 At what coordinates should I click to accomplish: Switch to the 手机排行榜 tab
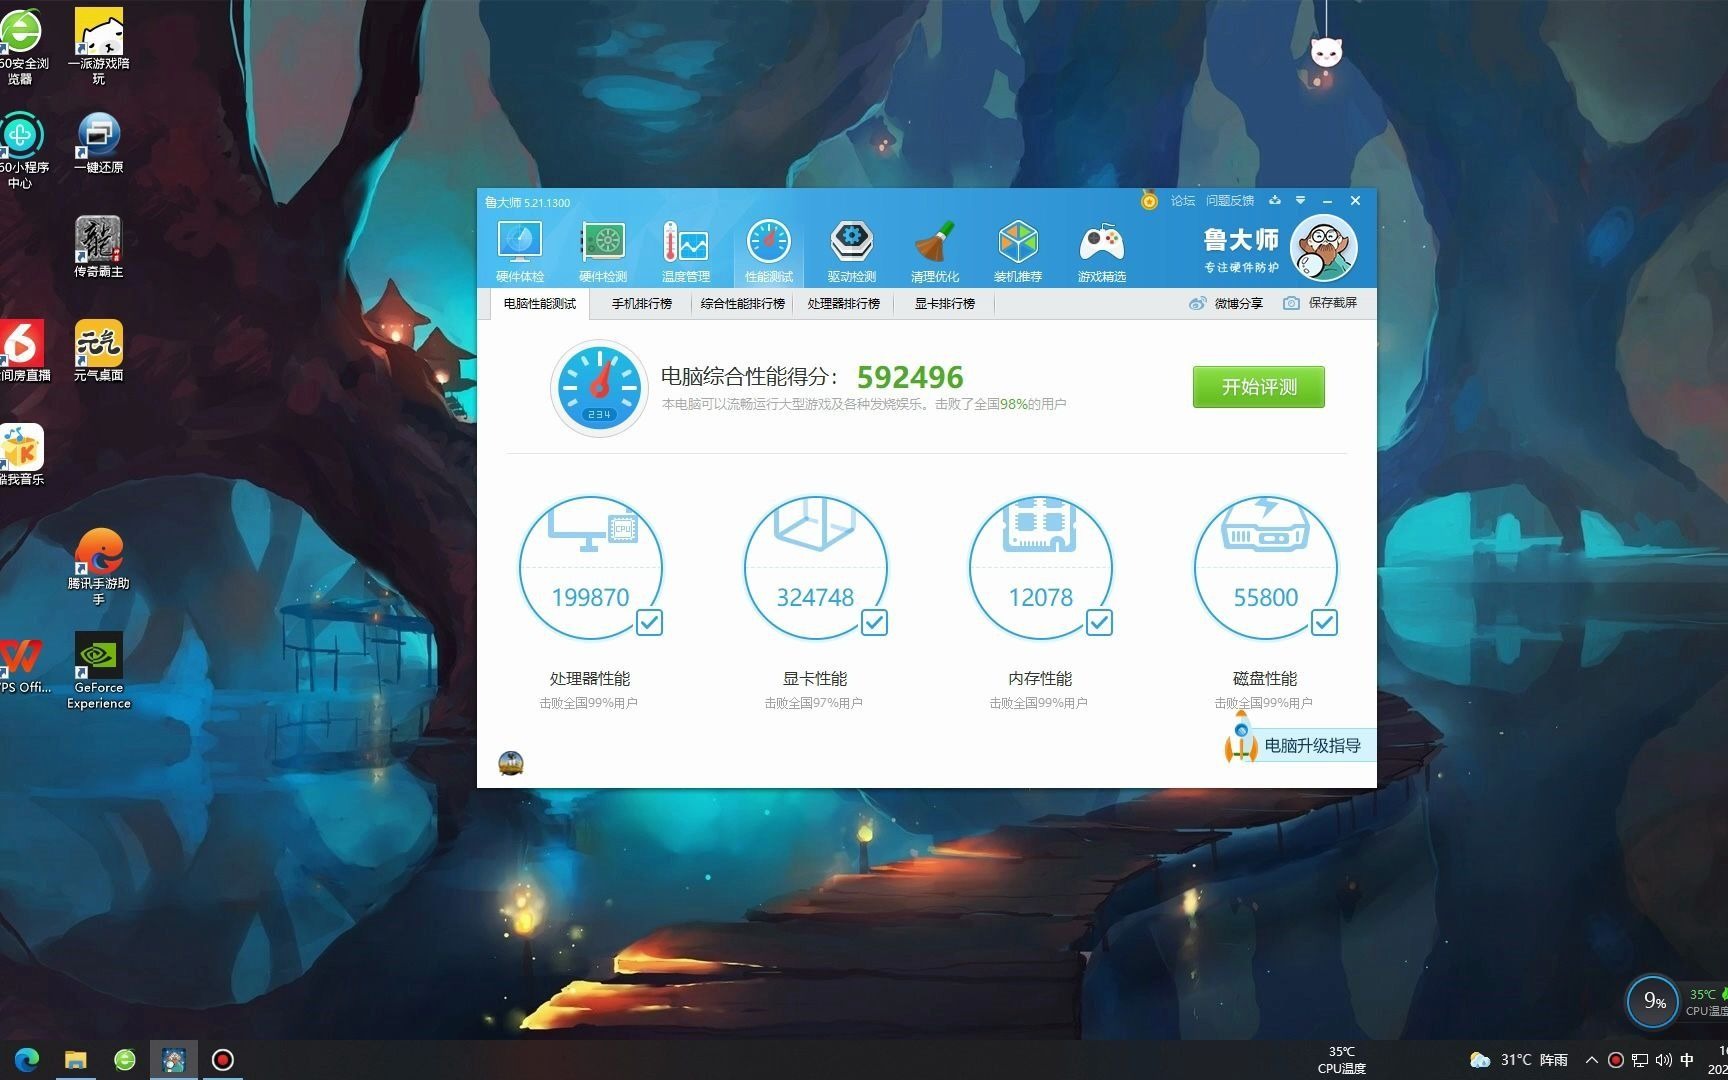642,303
